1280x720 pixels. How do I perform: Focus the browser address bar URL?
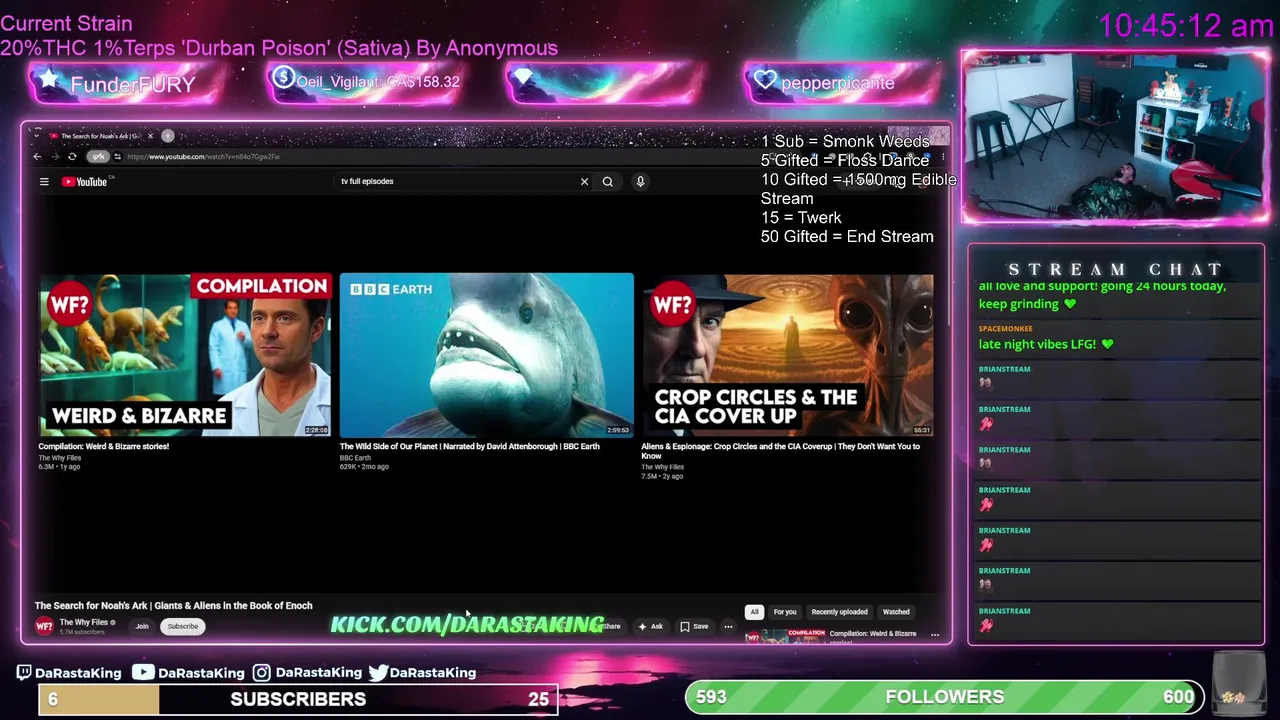pyautogui.click(x=204, y=157)
